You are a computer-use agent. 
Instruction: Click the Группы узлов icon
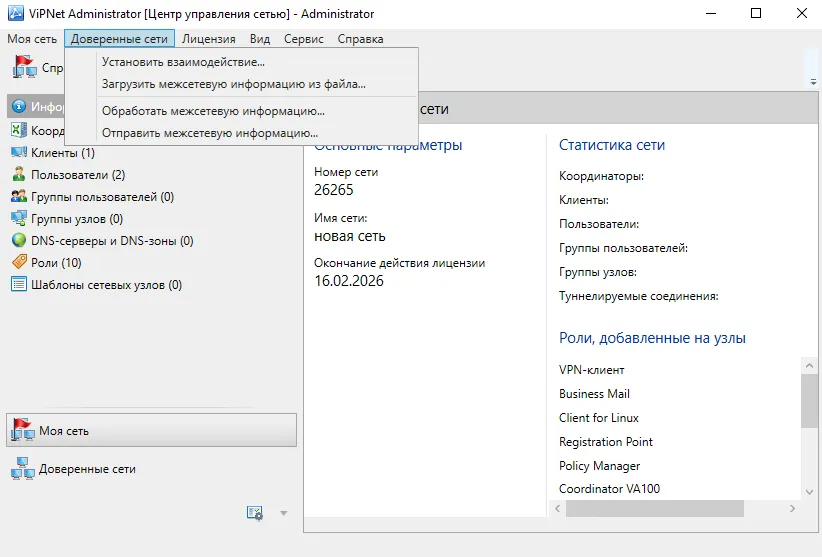click(x=19, y=219)
